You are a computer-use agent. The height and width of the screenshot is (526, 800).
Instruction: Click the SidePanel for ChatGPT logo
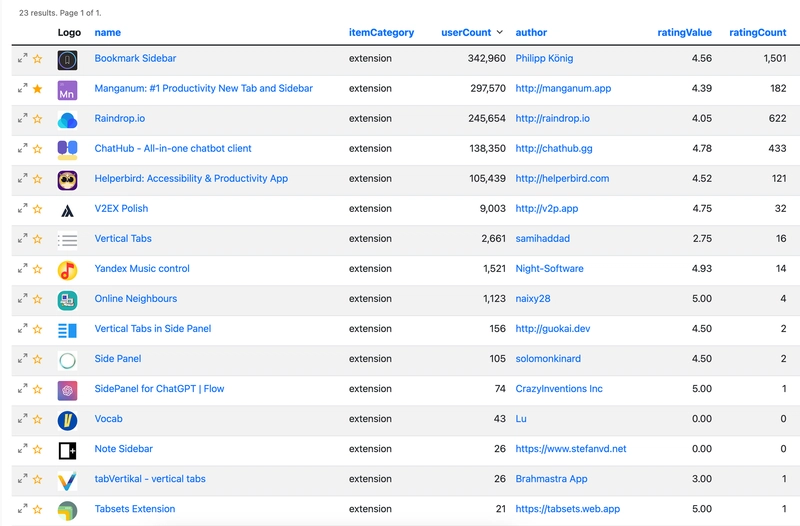[67, 391]
